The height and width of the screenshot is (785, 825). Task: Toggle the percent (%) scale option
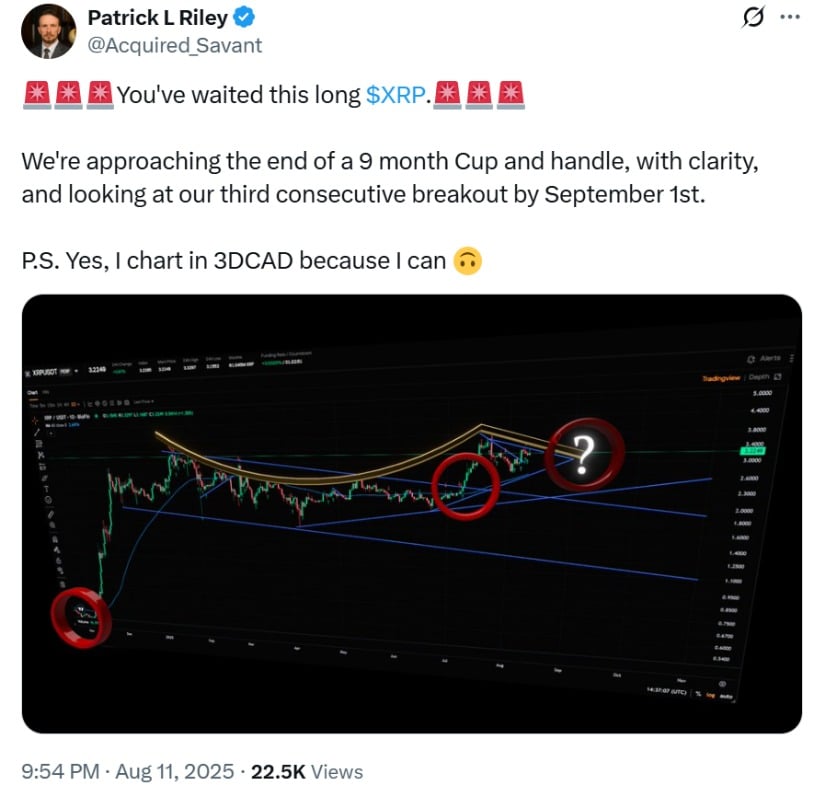(x=697, y=694)
